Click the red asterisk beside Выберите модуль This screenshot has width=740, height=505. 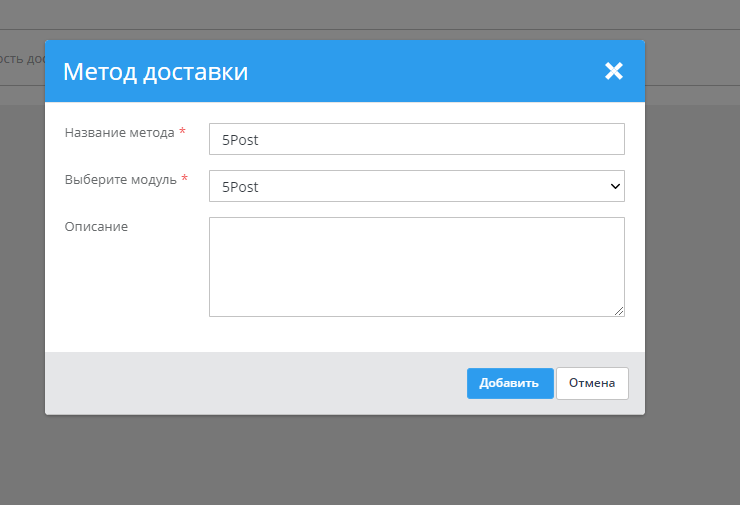[x=184, y=180]
